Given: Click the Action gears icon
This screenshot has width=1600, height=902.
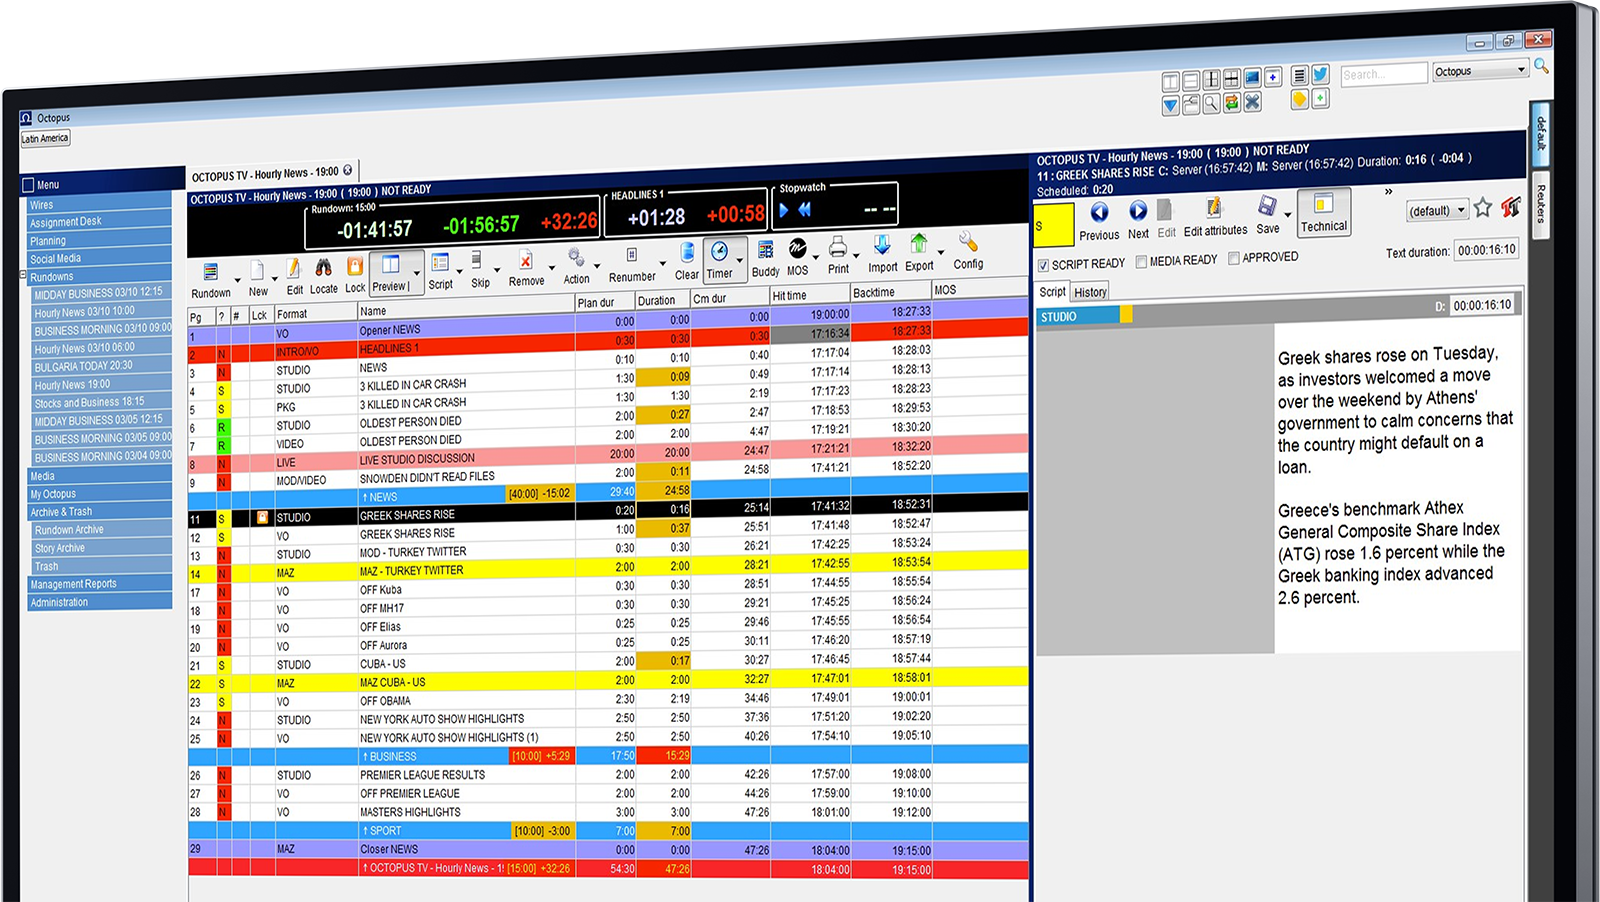Looking at the screenshot, I should 576,258.
